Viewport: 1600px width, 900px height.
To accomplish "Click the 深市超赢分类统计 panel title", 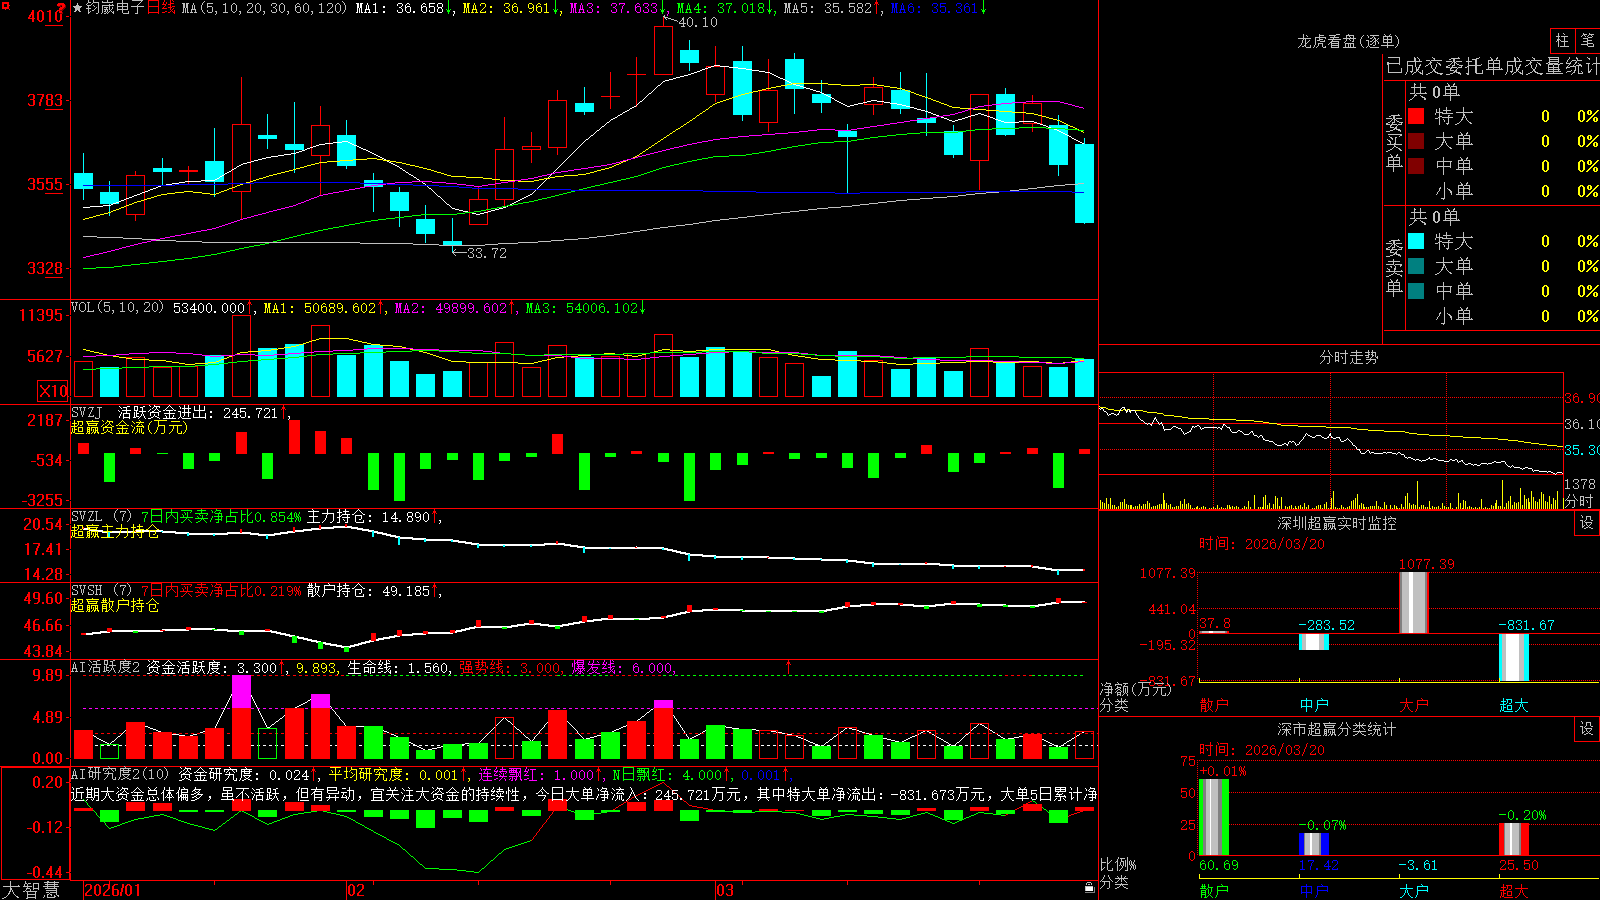I will (1337, 729).
